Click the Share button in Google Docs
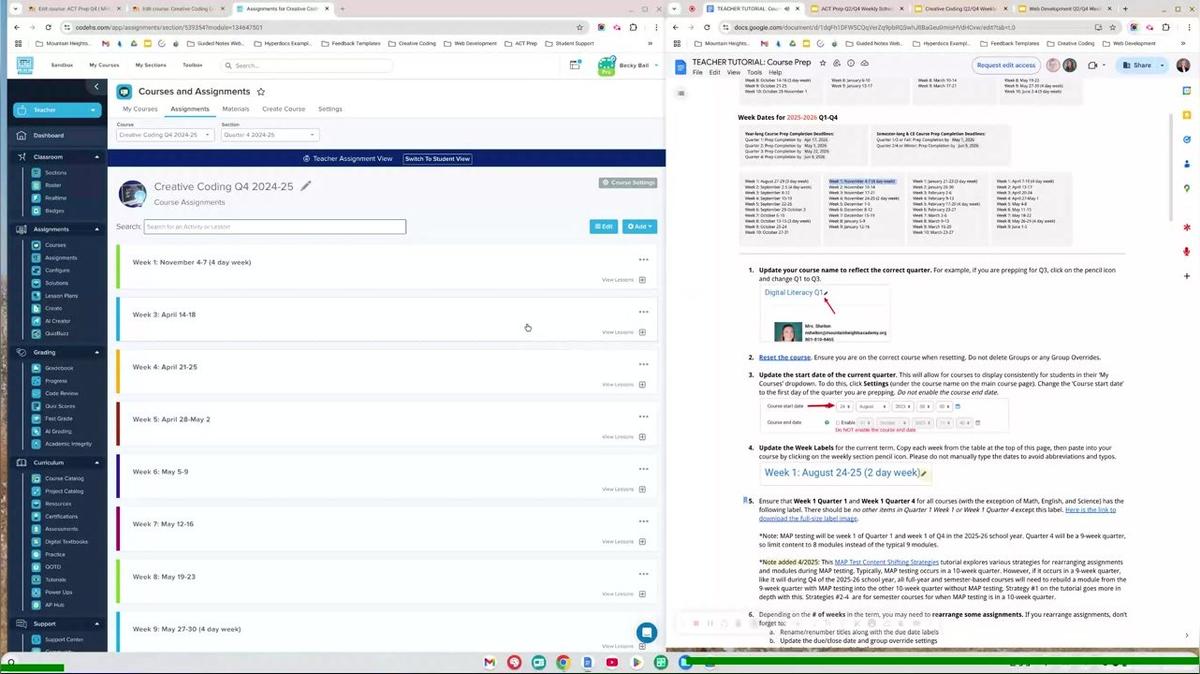 (x=1136, y=65)
